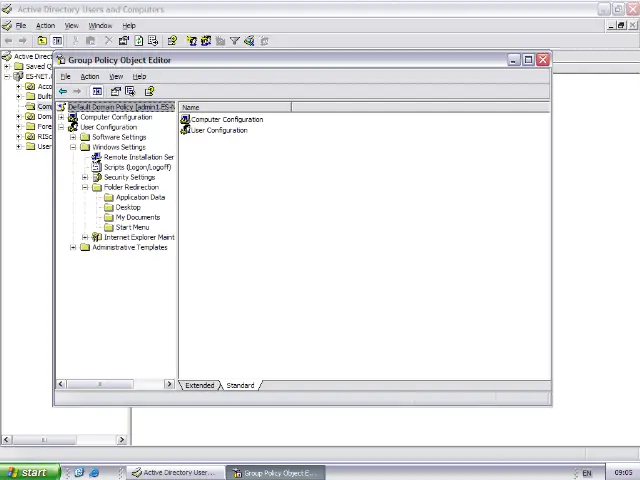Open View menu in Group Policy Editor
The height and width of the screenshot is (480, 640).
[x=116, y=76]
